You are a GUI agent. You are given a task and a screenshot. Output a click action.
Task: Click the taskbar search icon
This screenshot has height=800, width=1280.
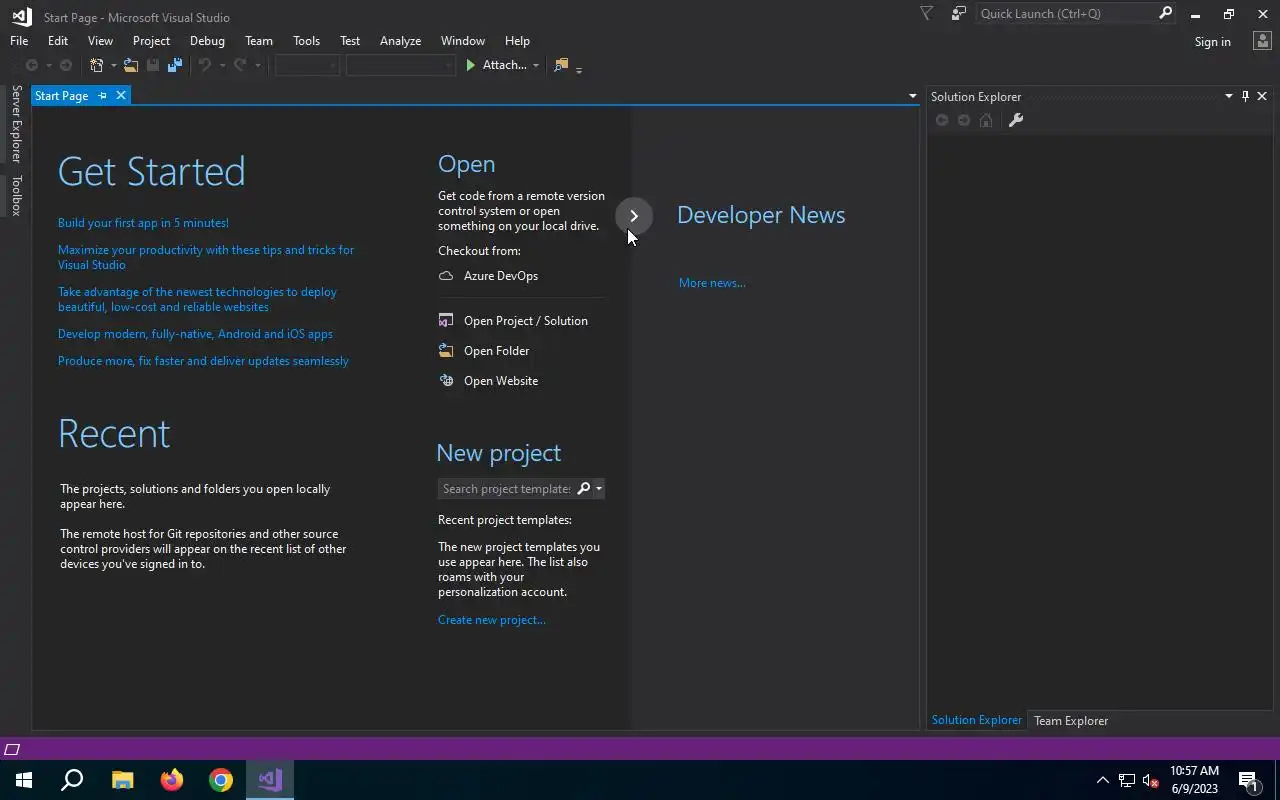[73, 780]
